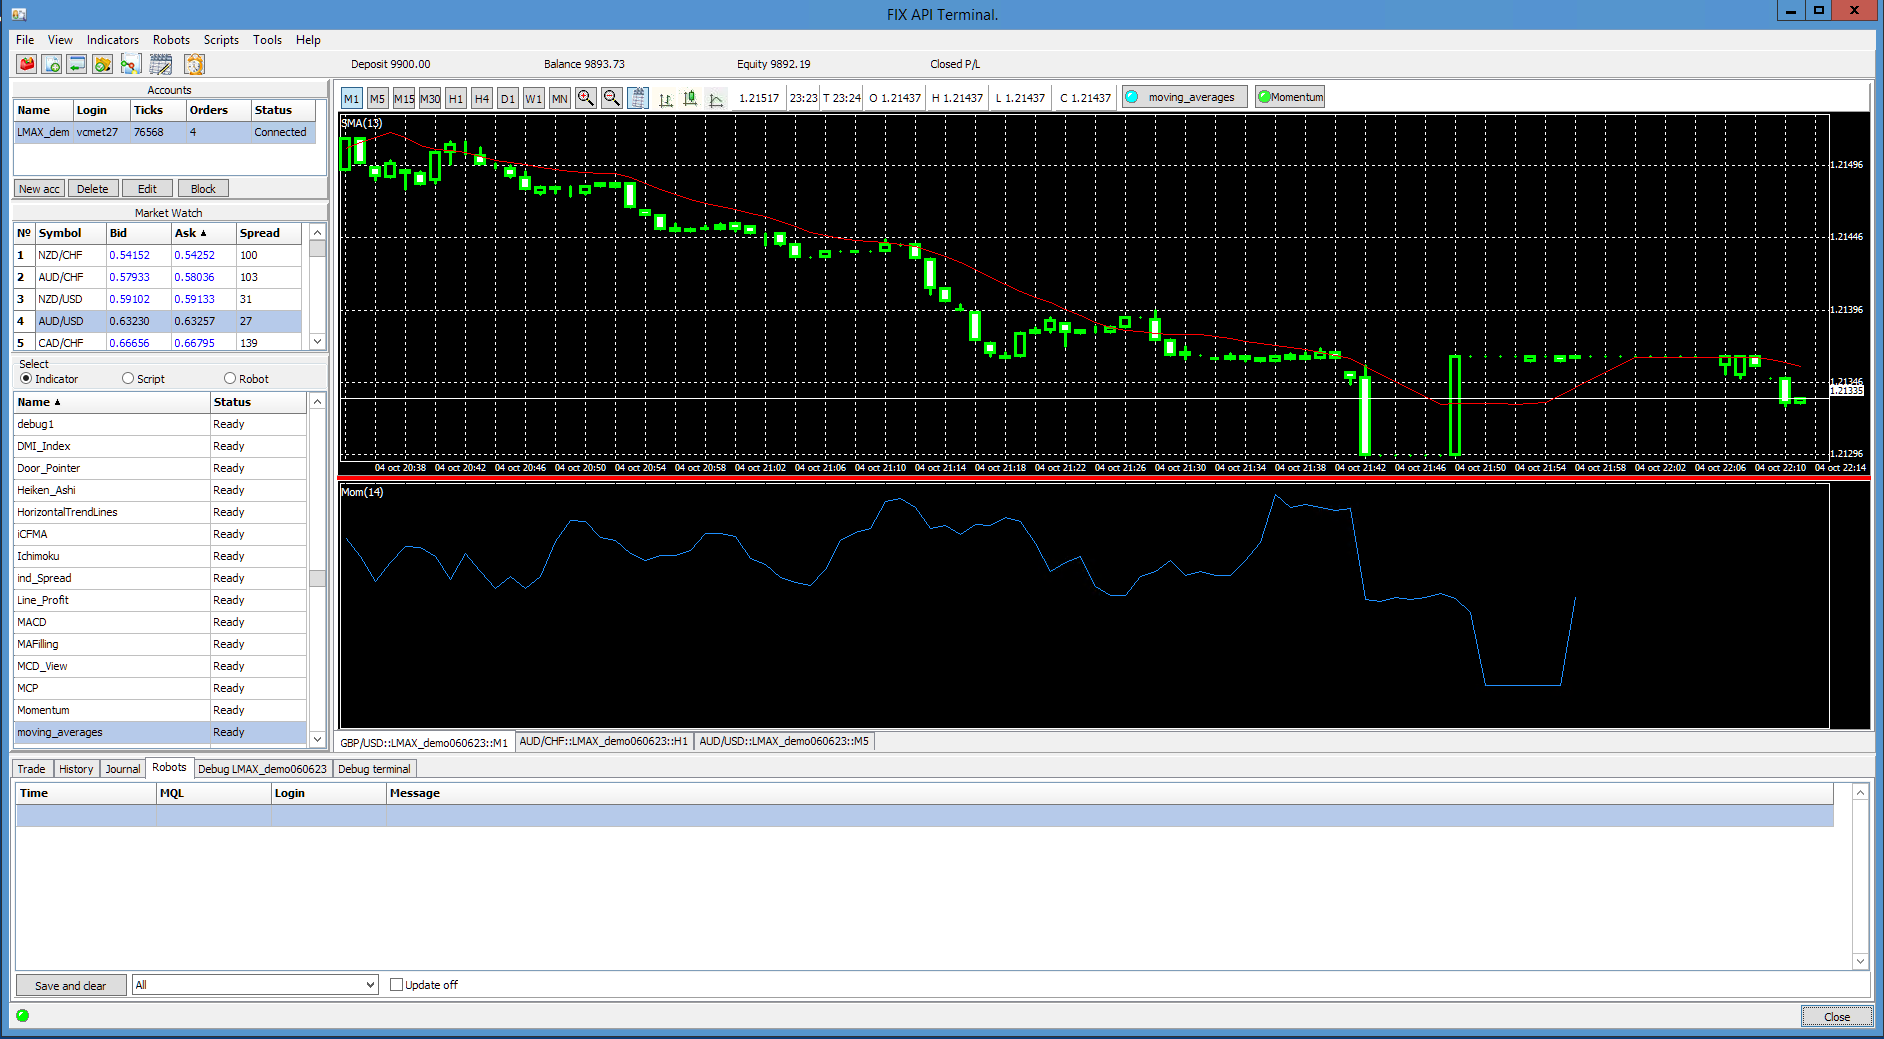The image size is (1884, 1039).
Task: Enable the Update off checkbox
Action: 397,985
